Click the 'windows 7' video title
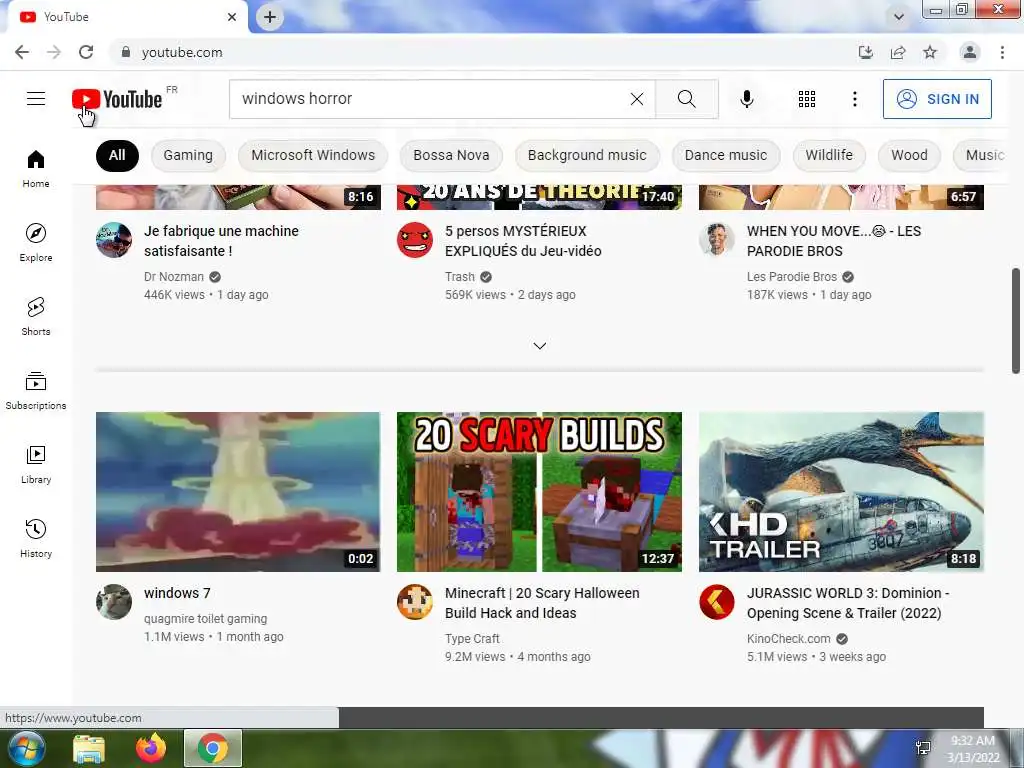 click(x=177, y=593)
